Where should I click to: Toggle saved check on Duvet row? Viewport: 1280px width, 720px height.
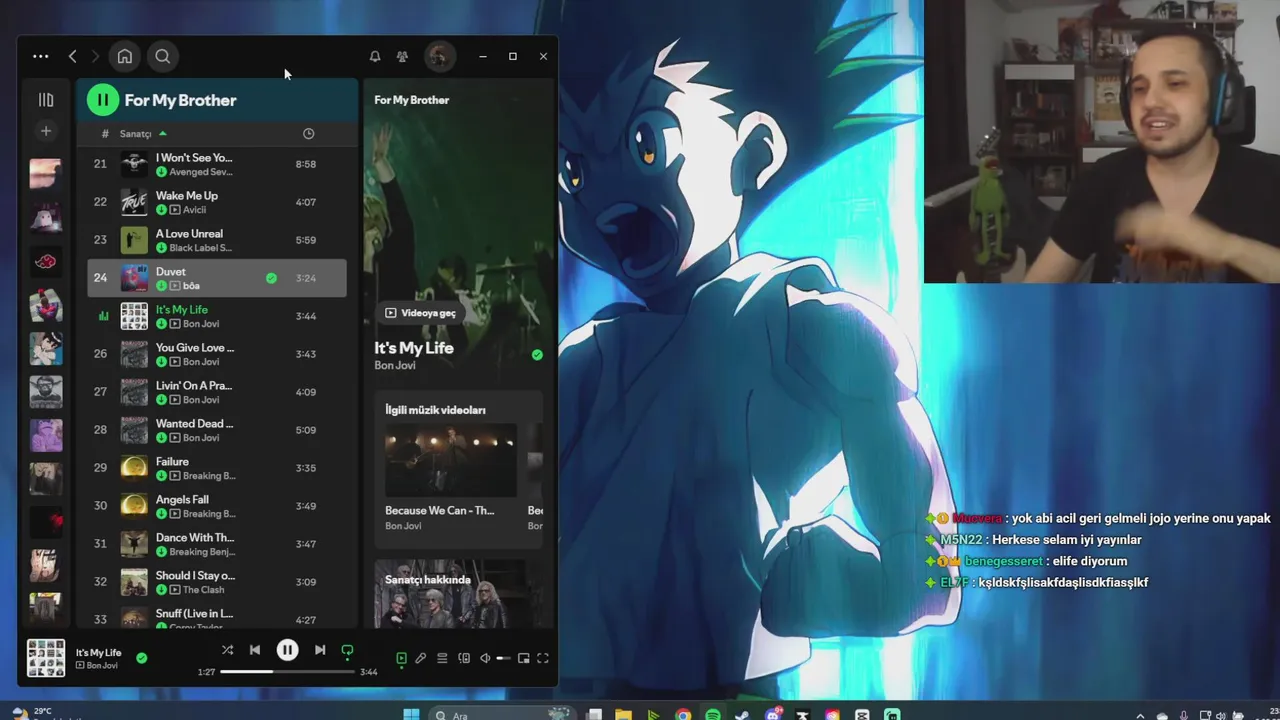271,278
